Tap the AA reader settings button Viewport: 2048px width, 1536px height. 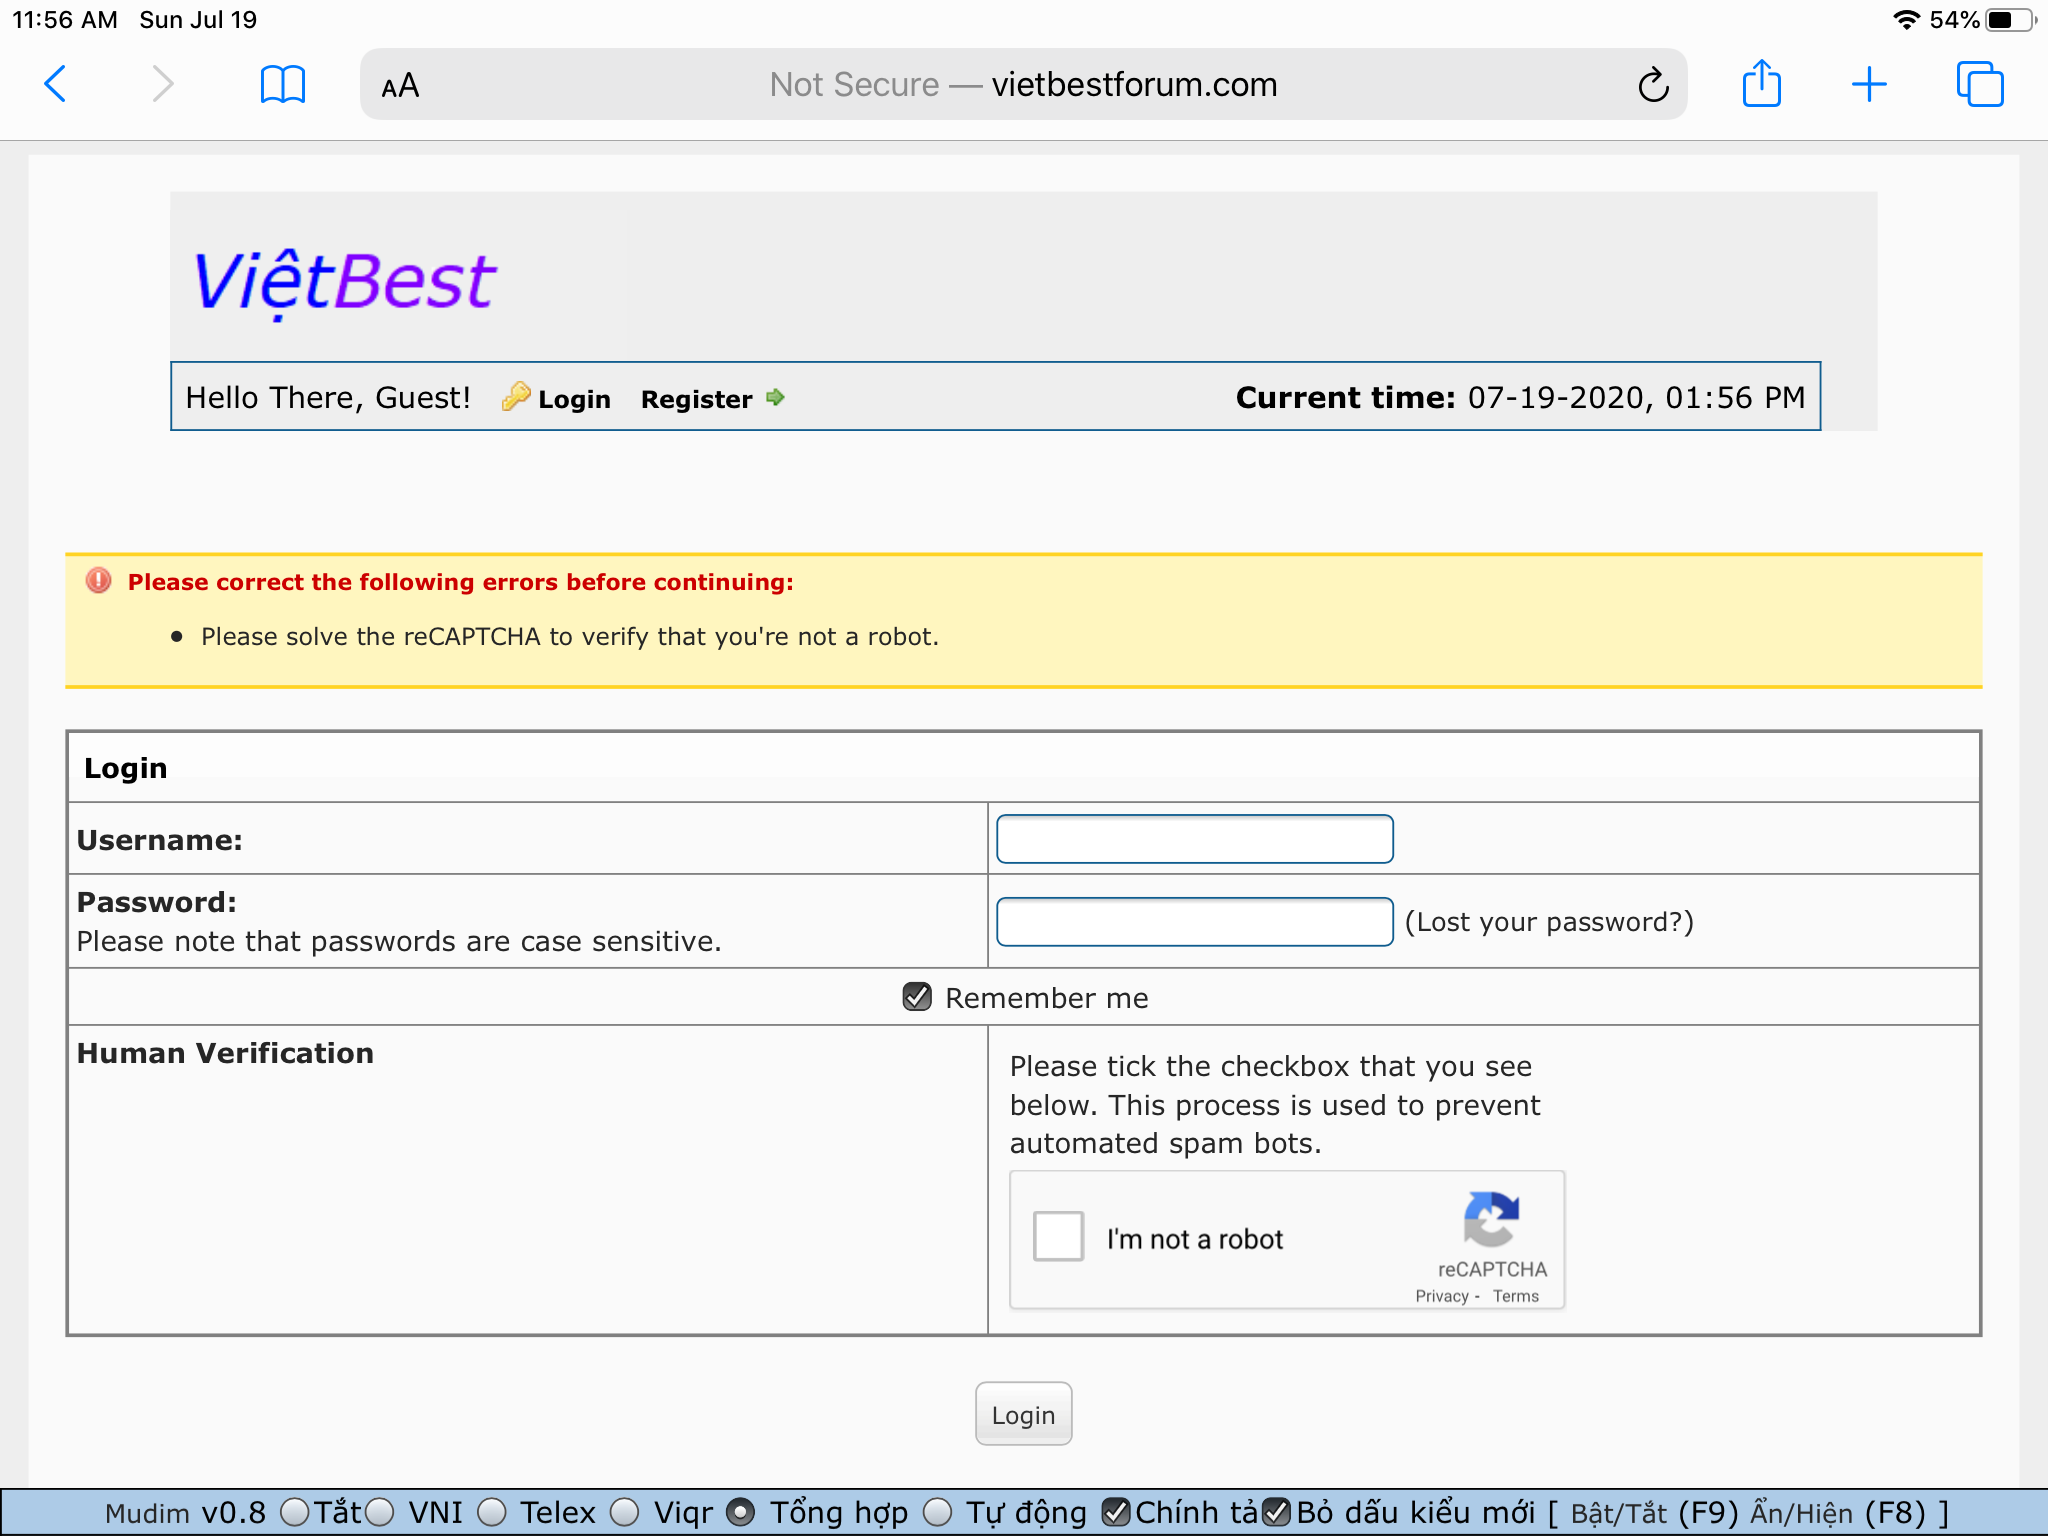coord(400,86)
